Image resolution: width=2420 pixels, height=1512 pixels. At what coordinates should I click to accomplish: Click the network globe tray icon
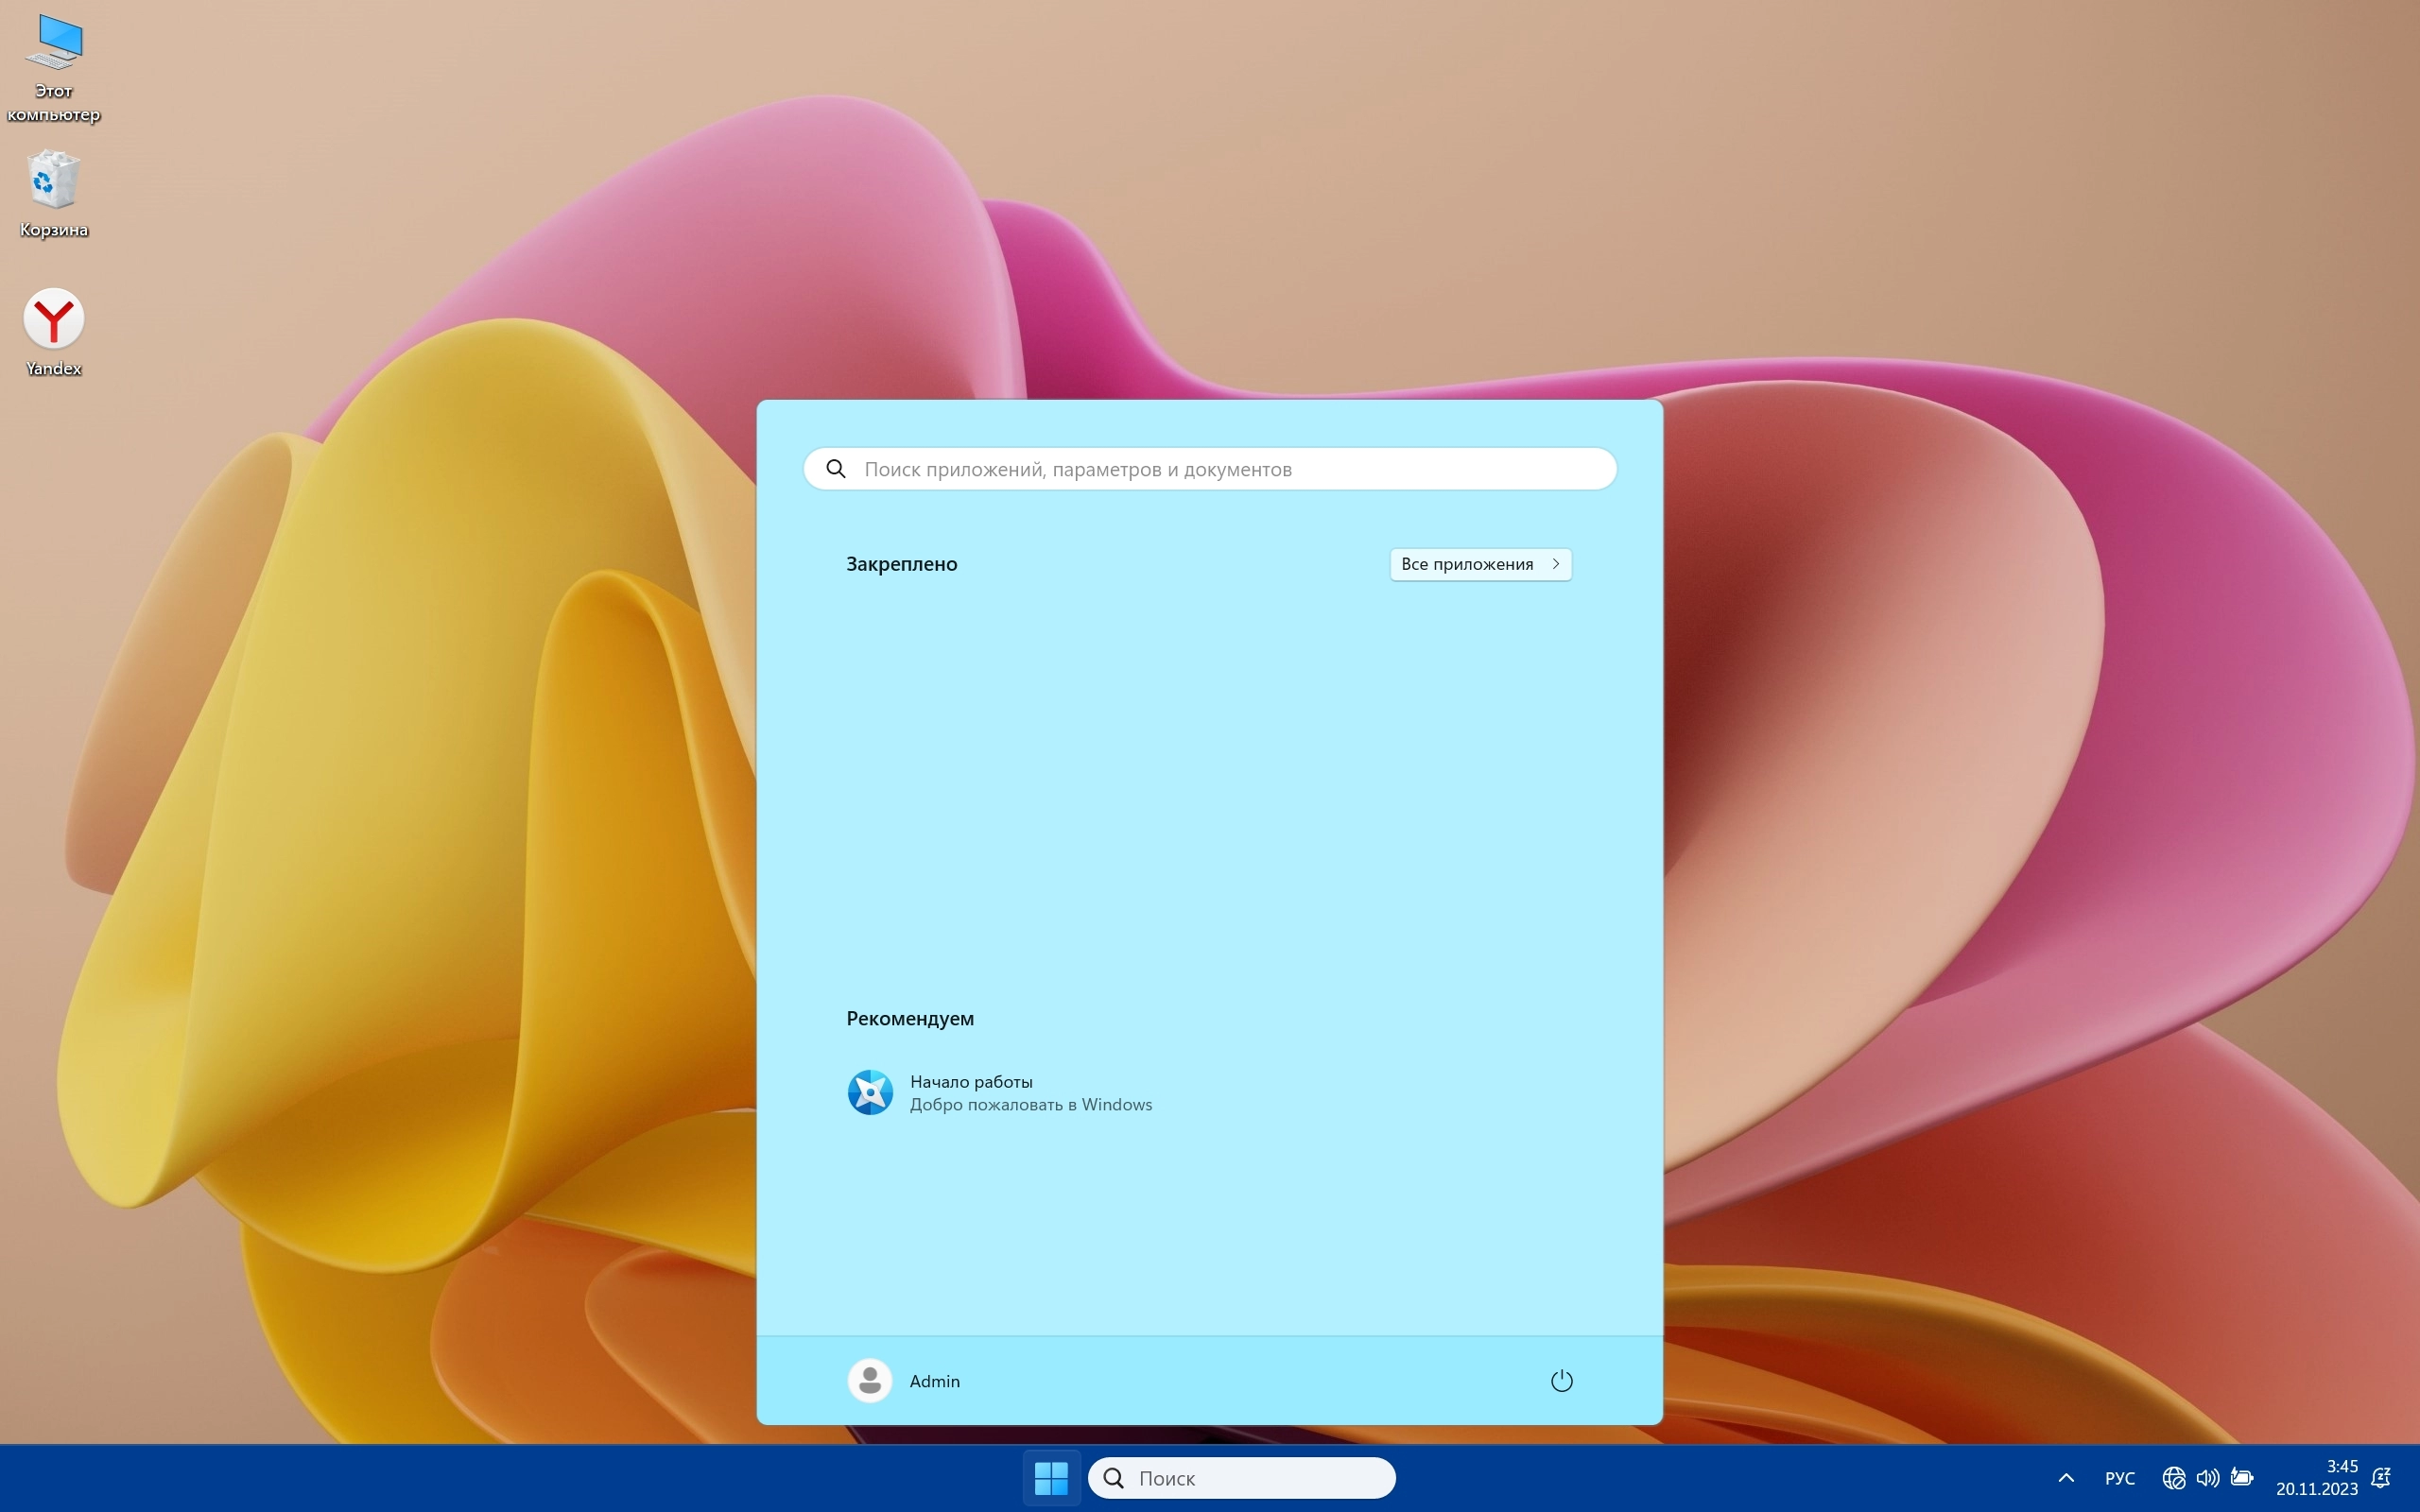coord(2173,1477)
